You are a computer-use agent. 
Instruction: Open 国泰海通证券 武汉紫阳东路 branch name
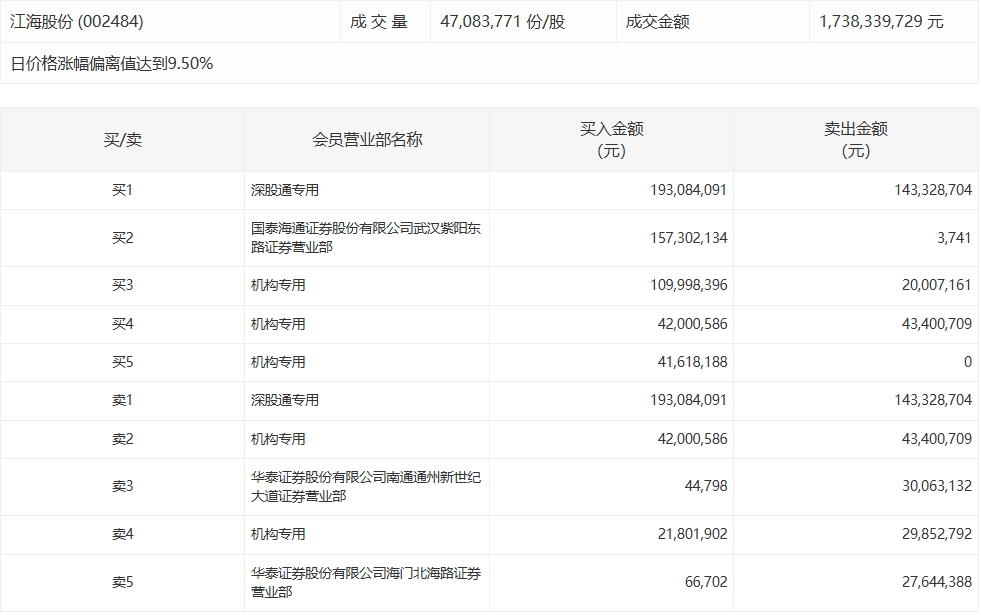point(365,238)
